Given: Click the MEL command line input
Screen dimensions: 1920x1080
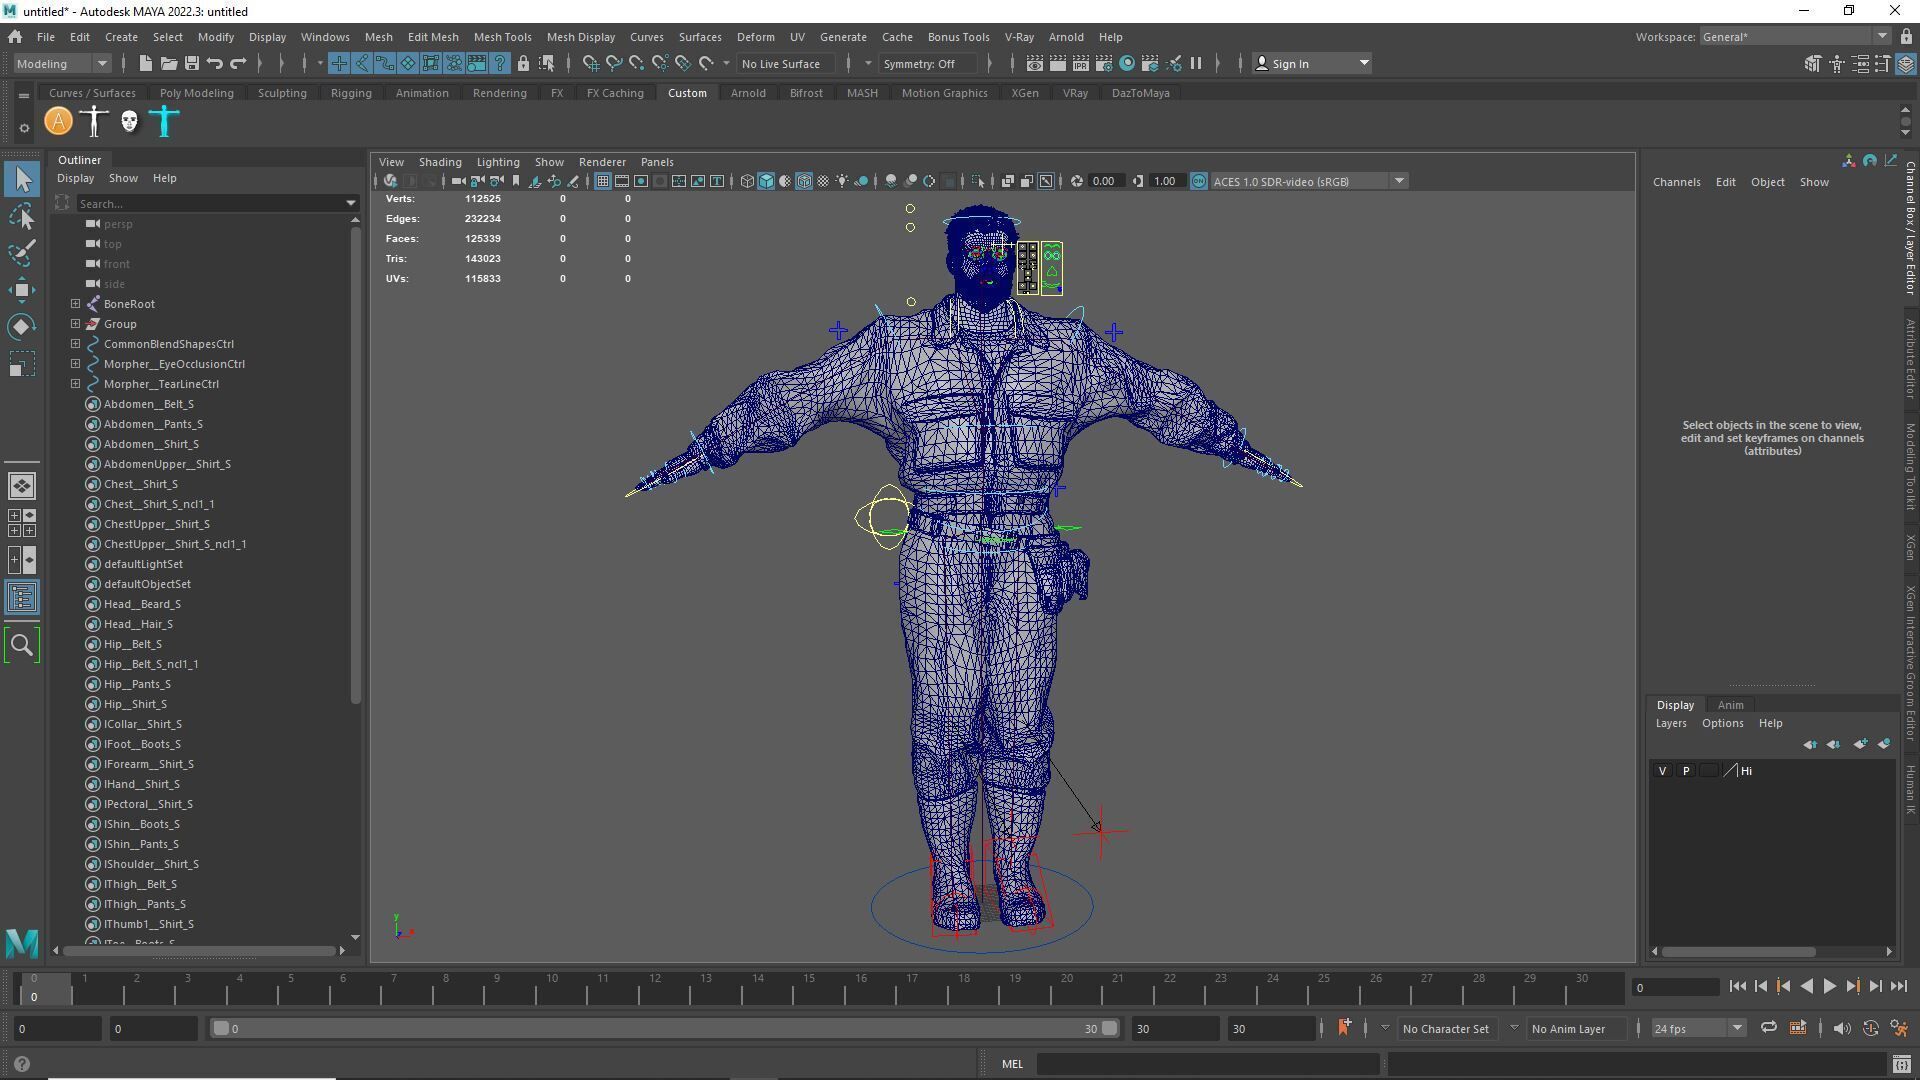Looking at the screenshot, I should click(1208, 1065).
